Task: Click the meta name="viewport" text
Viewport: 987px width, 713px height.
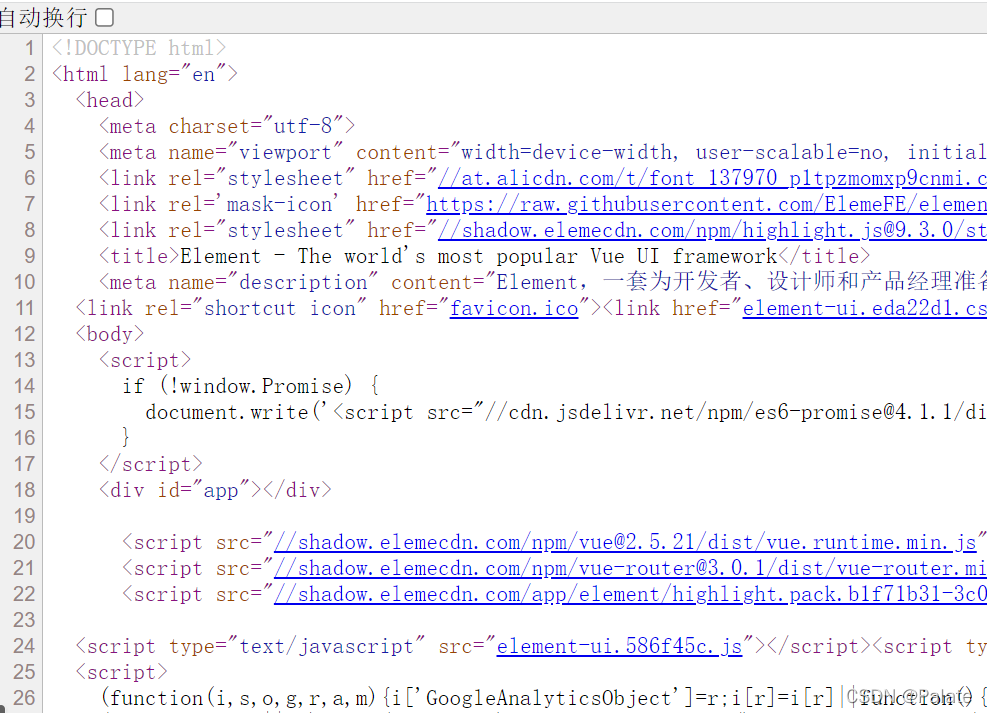Action: [x=221, y=152]
